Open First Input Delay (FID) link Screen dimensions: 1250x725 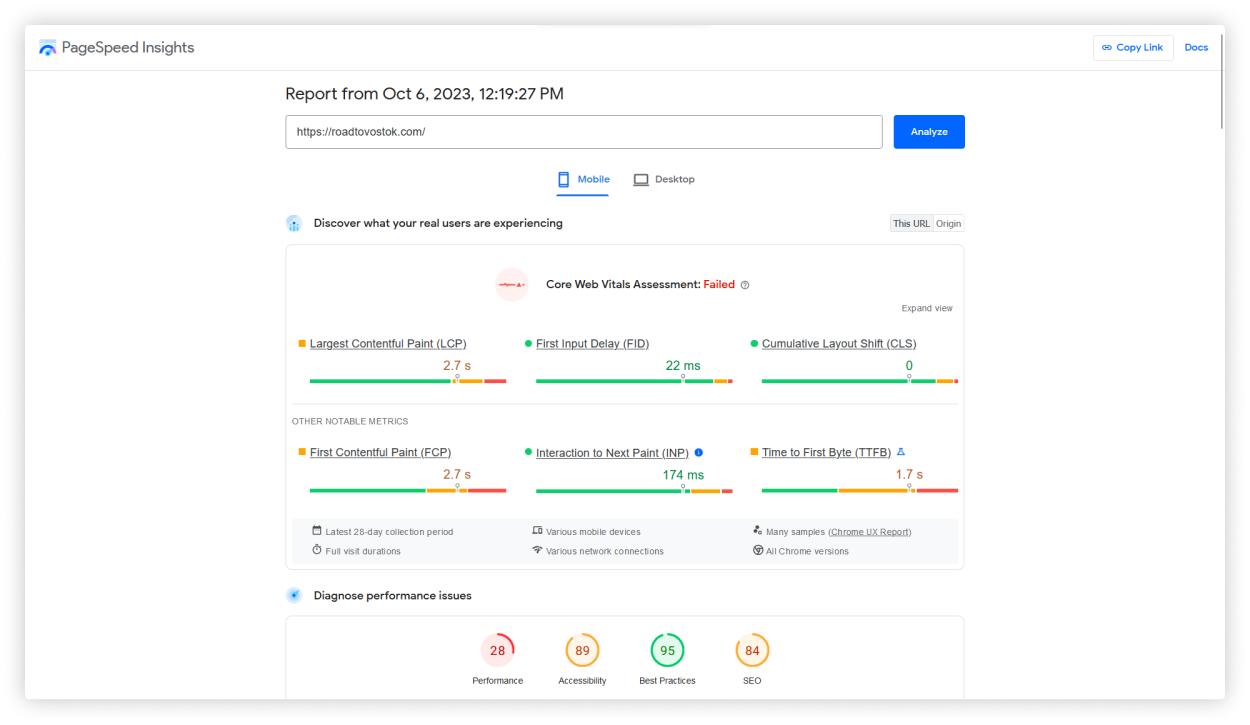tap(592, 344)
